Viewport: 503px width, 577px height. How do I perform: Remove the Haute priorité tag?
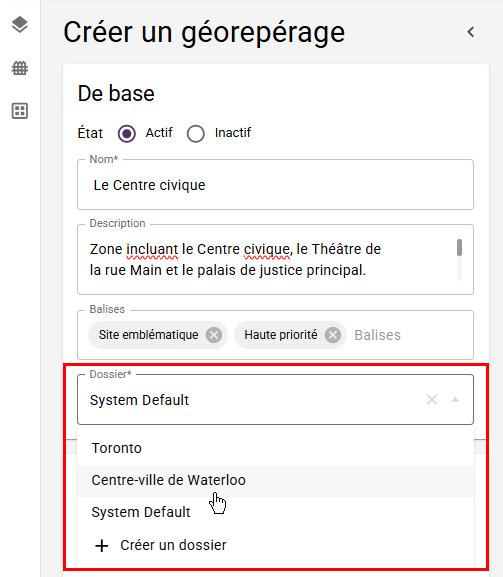333,335
